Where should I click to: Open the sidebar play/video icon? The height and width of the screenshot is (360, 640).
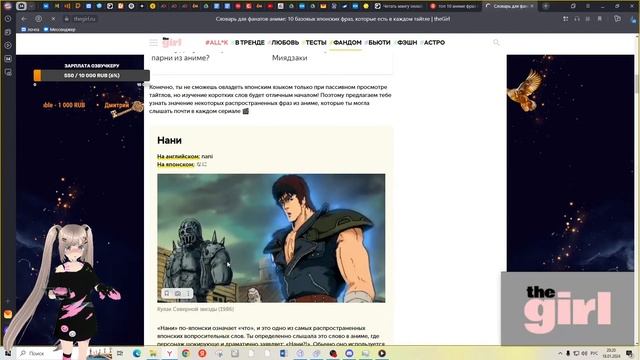(x=8, y=45)
